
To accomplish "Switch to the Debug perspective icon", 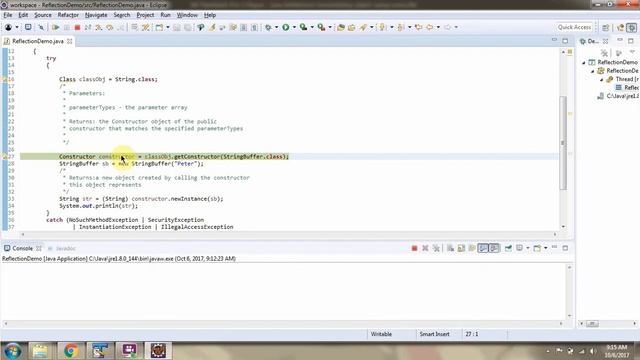I will [x=632, y=27].
